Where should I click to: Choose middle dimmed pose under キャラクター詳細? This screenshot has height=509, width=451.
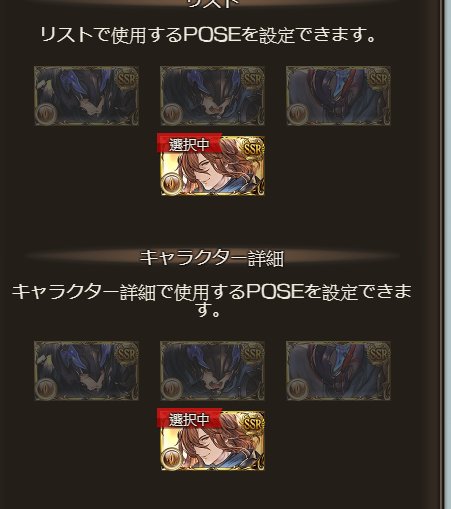click(212, 371)
